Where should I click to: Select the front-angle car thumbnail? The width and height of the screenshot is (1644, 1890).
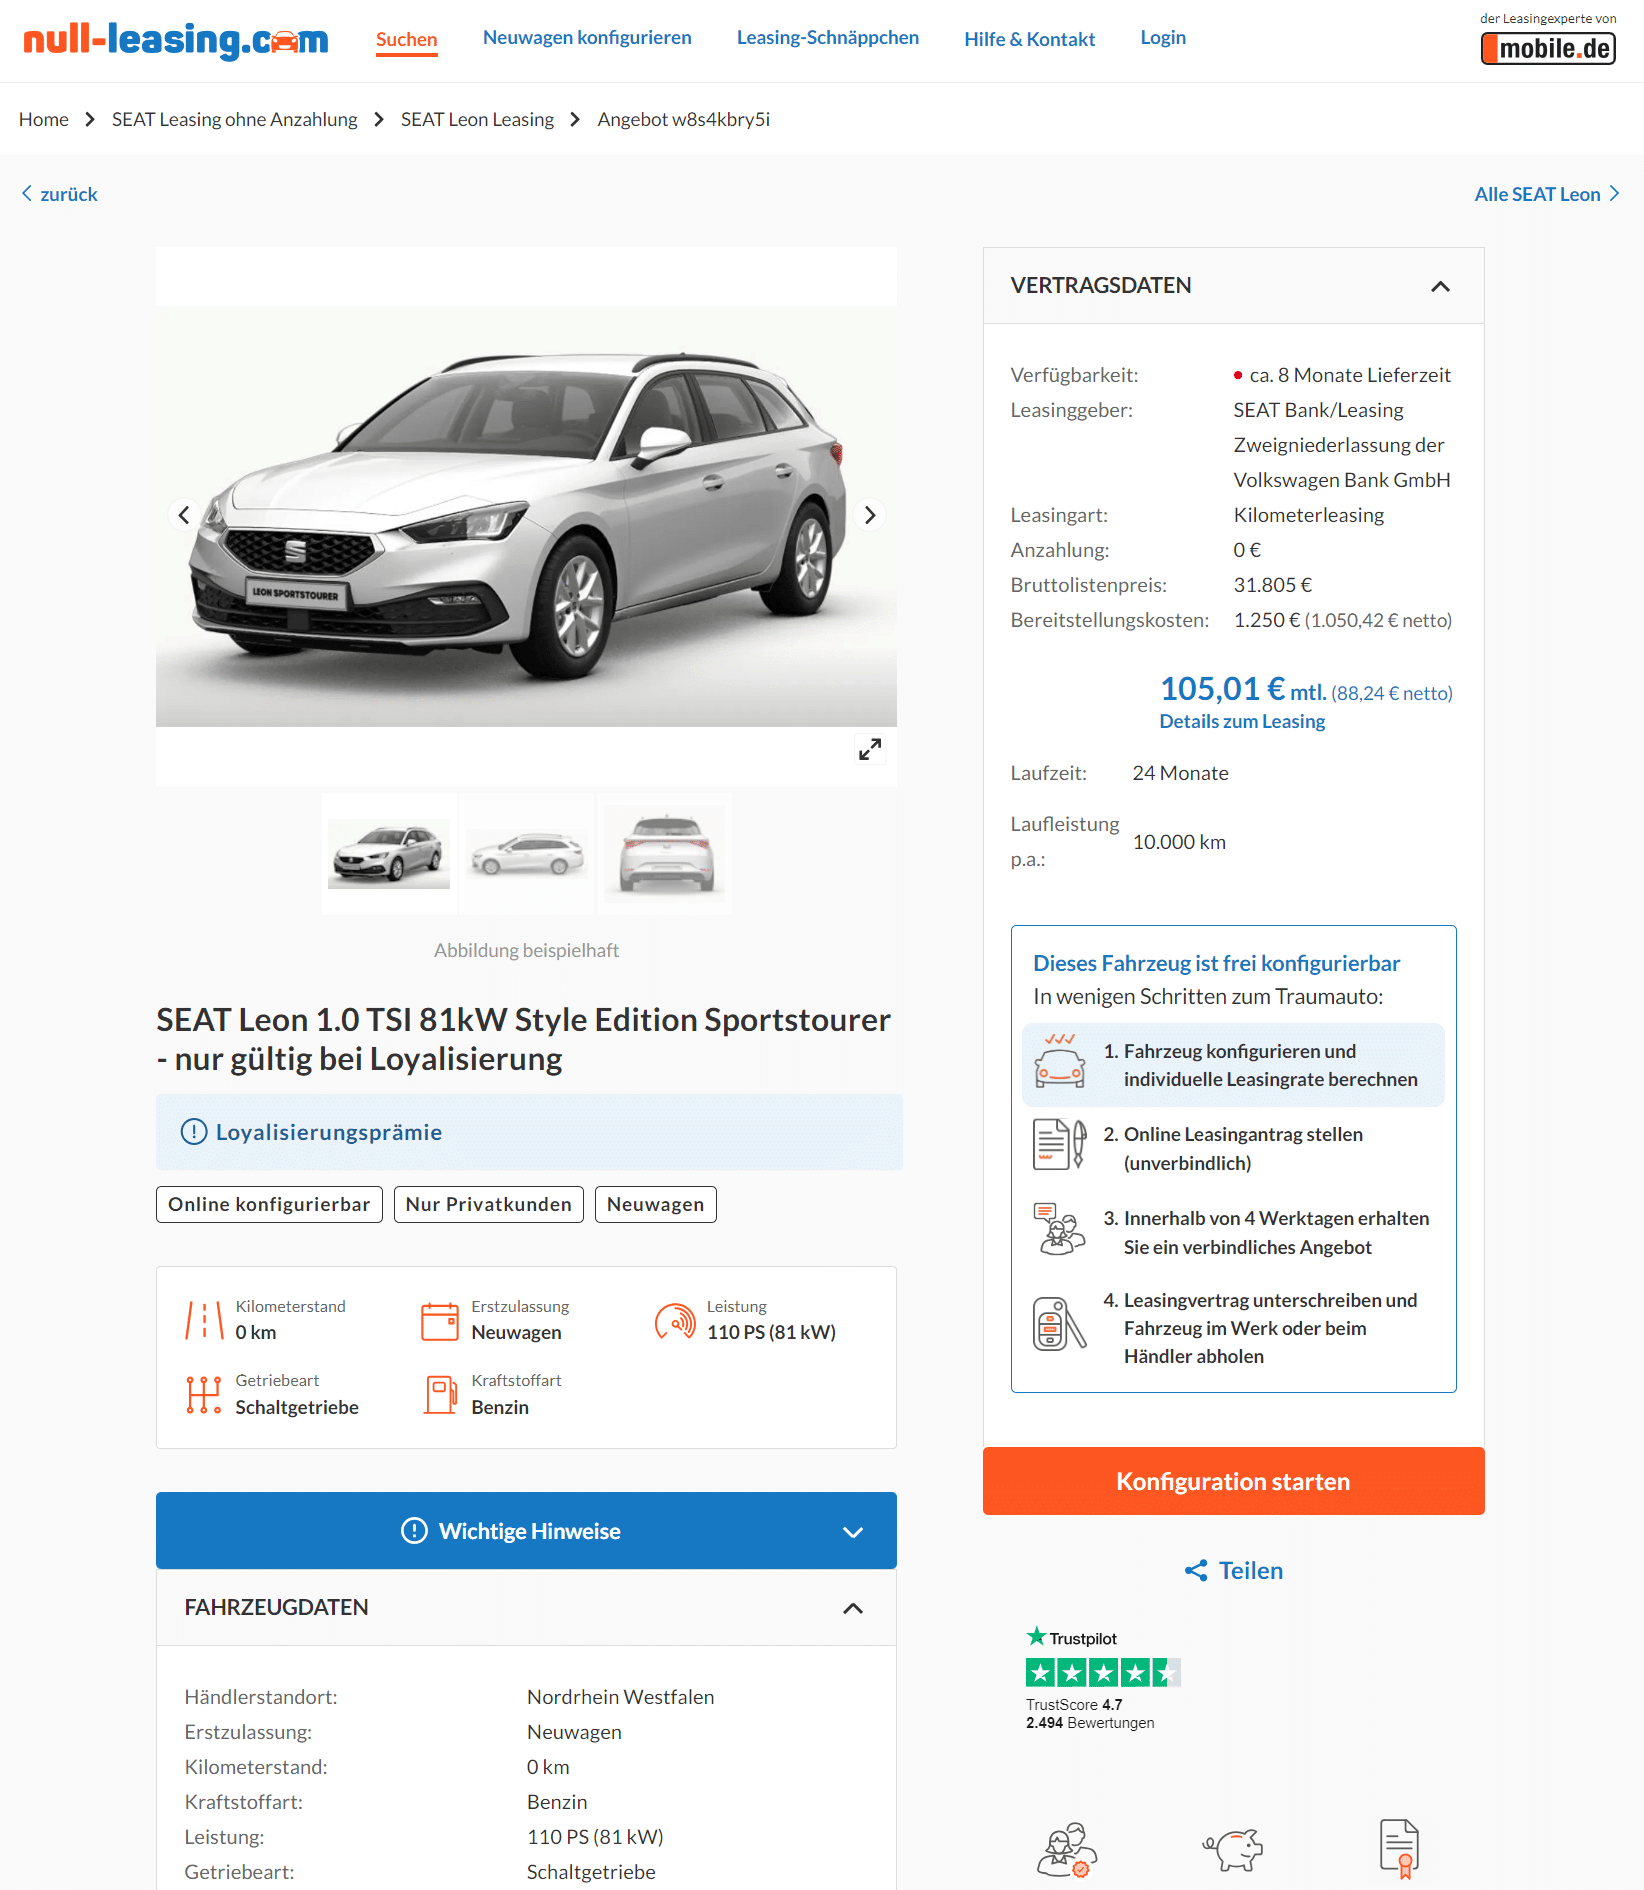coord(389,854)
